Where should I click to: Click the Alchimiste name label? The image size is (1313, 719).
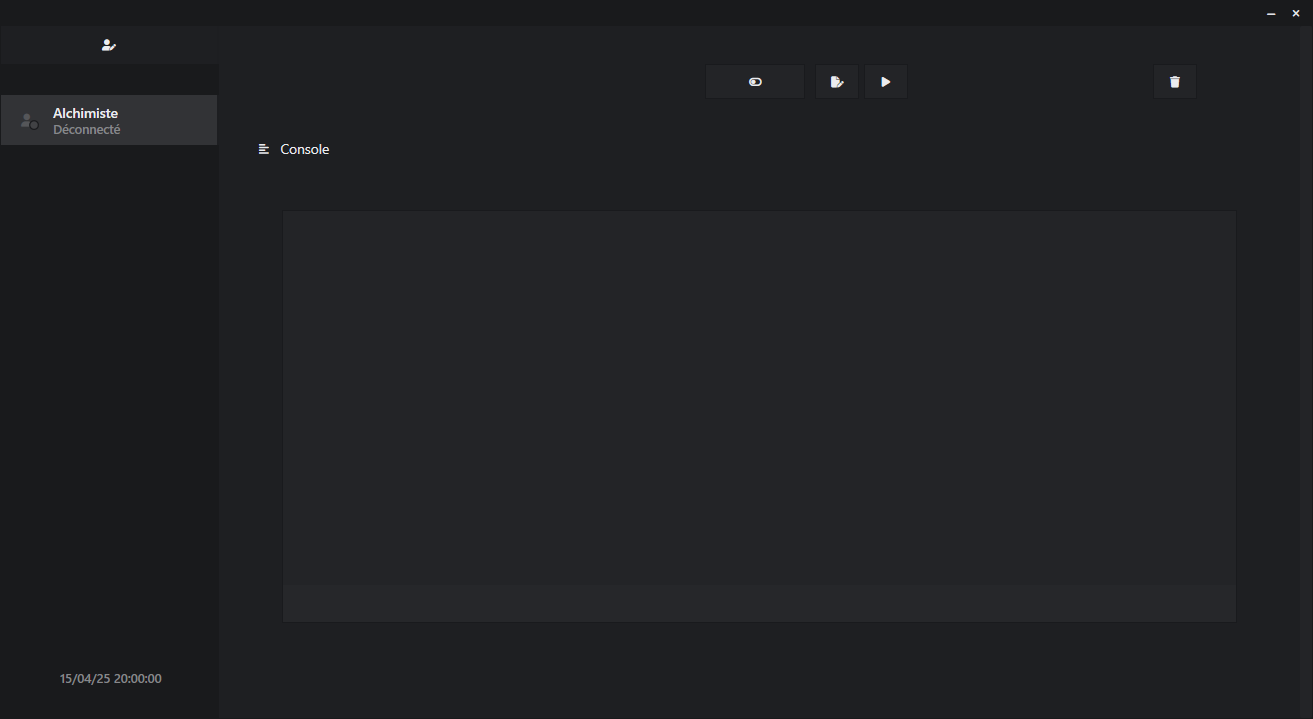[x=86, y=113]
